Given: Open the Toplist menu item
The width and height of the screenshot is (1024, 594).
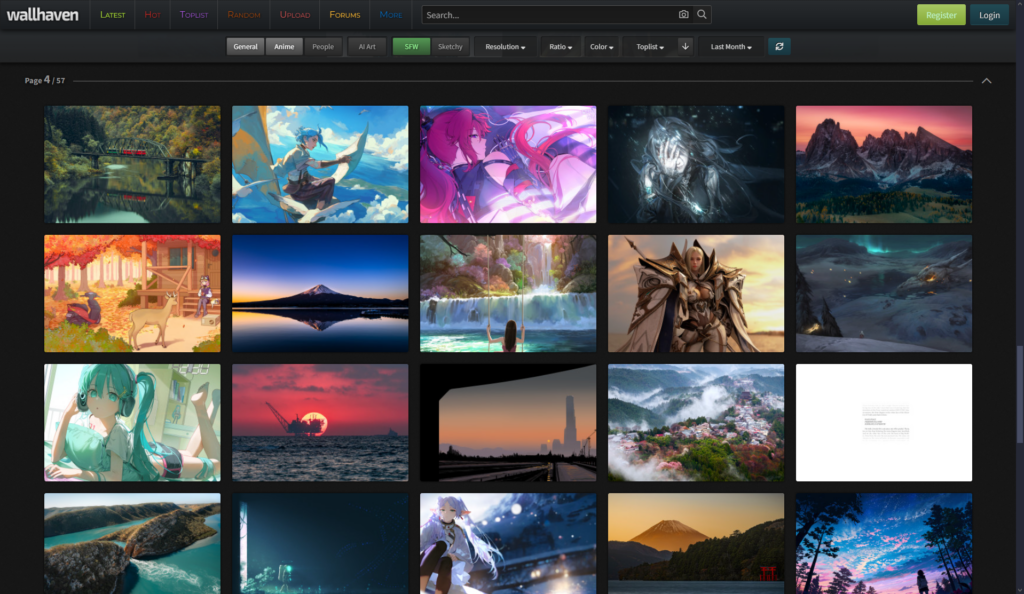Looking at the screenshot, I should tap(194, 14).
